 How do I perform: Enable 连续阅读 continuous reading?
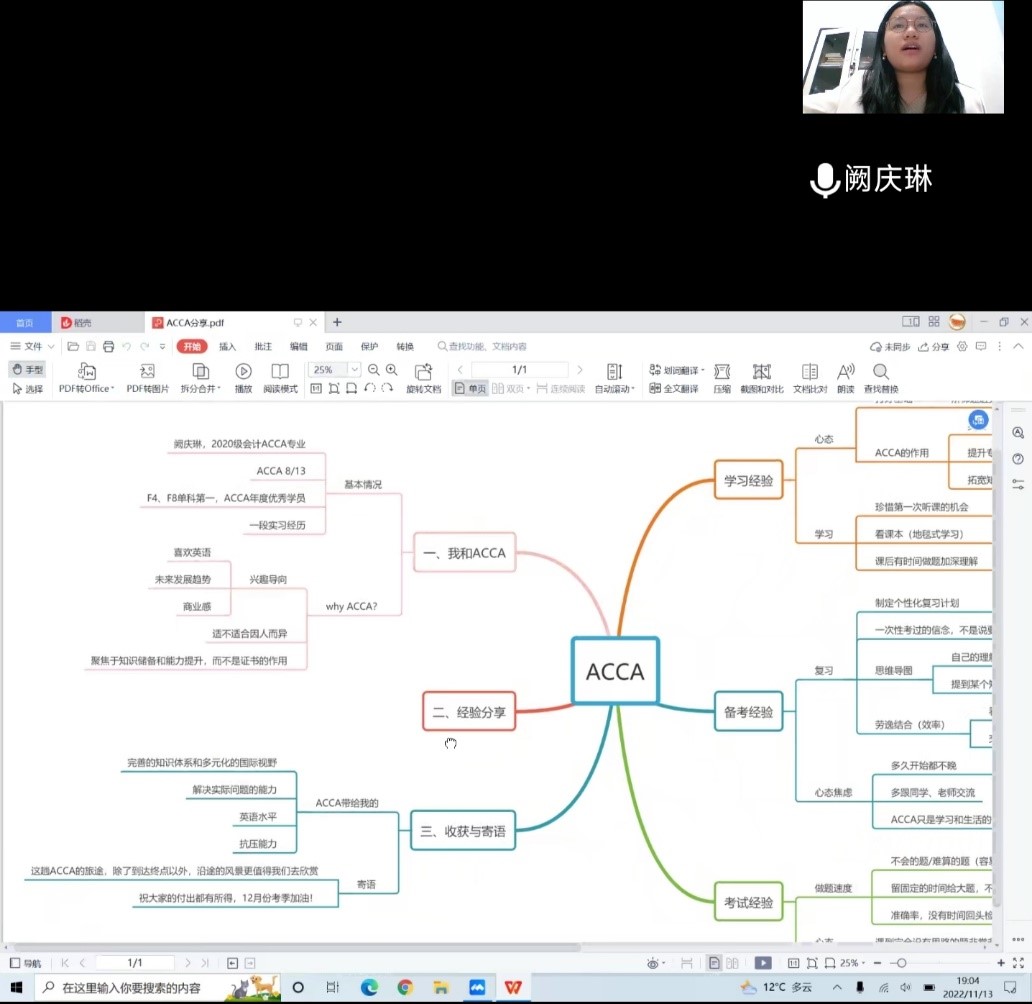(561, 388)
